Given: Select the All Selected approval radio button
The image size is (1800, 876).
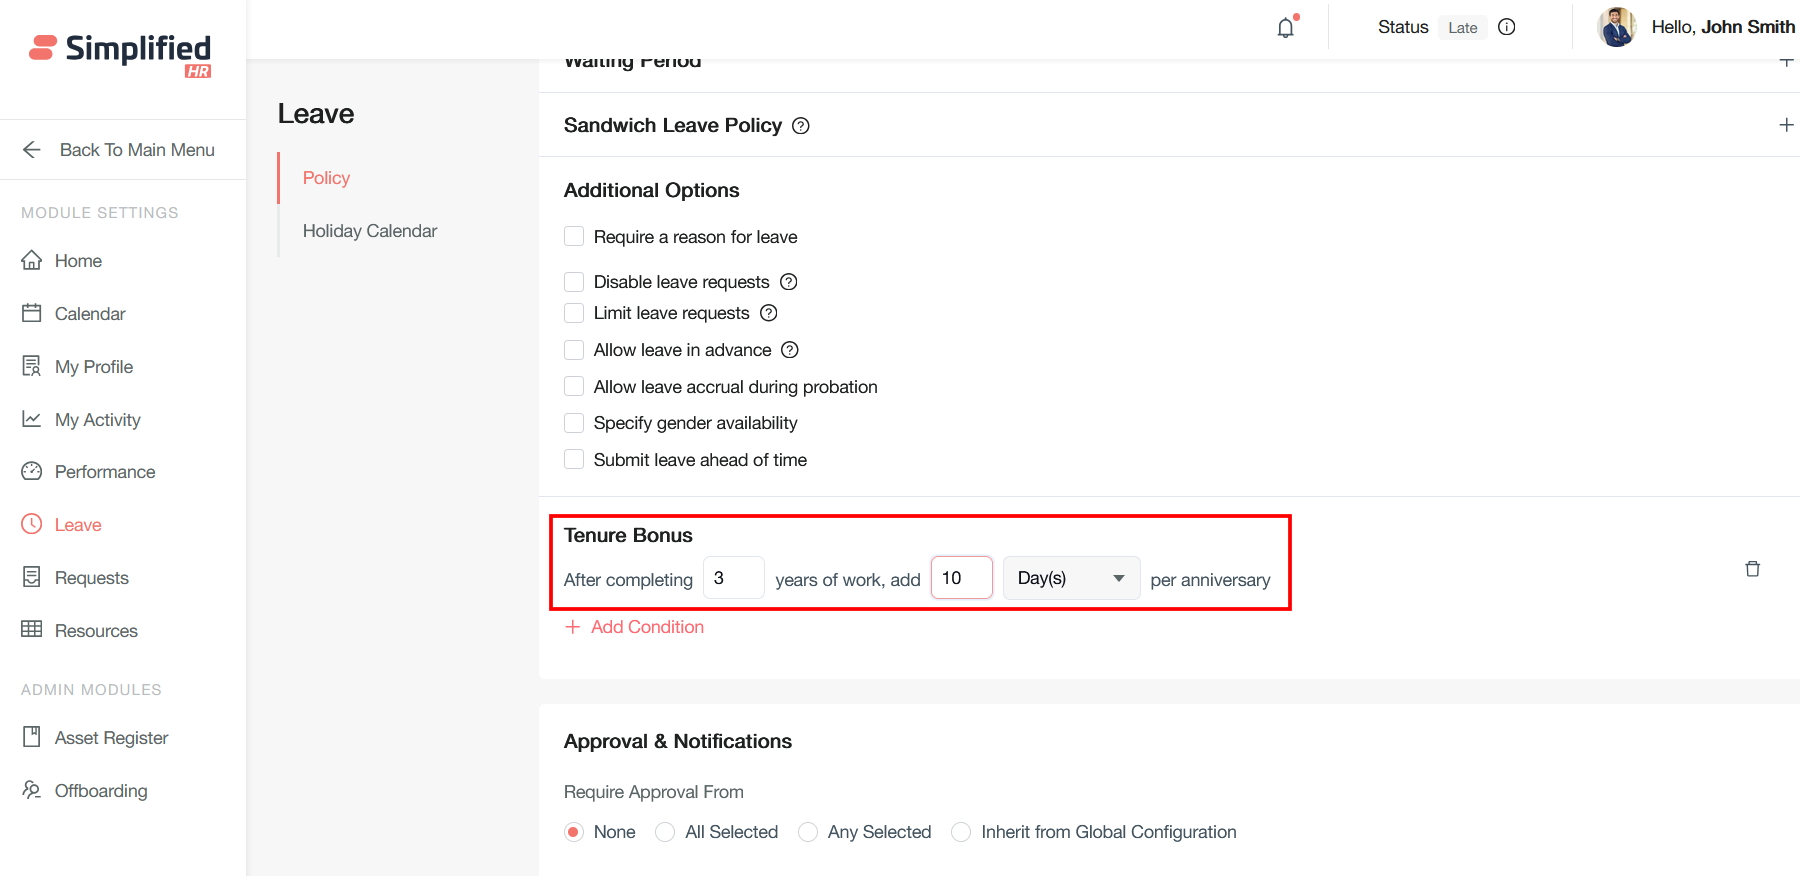Looking at the screenshot, I should pos(665,832).
